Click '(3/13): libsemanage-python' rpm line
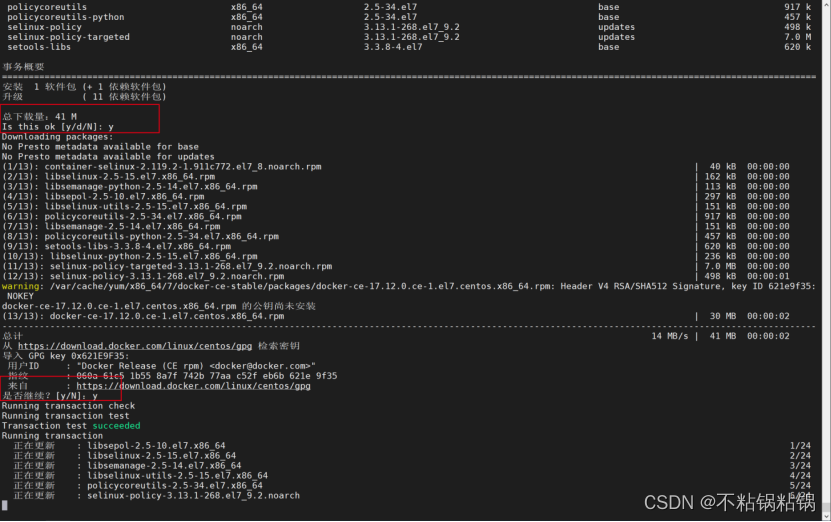The width and height of the screenshot is (831, 522). 130,187
